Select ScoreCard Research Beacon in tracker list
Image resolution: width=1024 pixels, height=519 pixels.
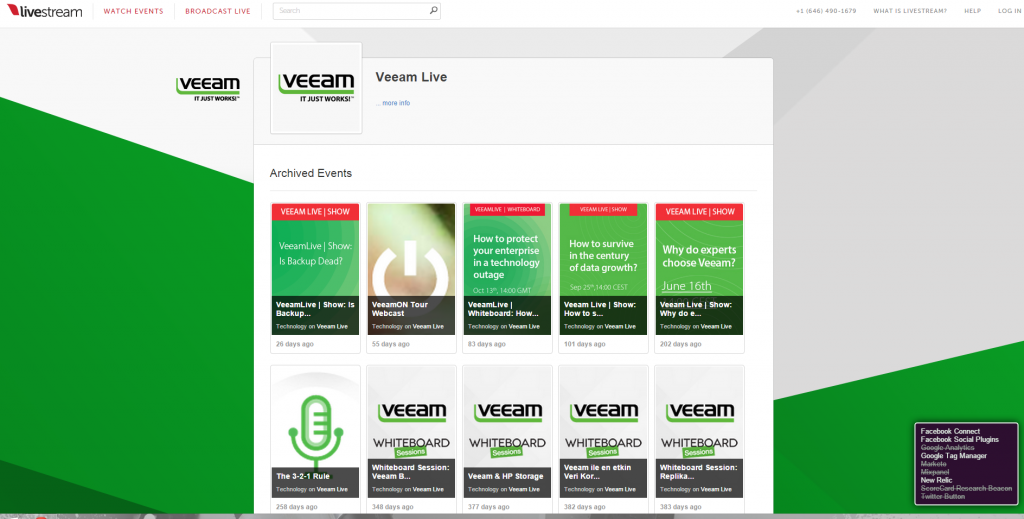coord(966,488)
